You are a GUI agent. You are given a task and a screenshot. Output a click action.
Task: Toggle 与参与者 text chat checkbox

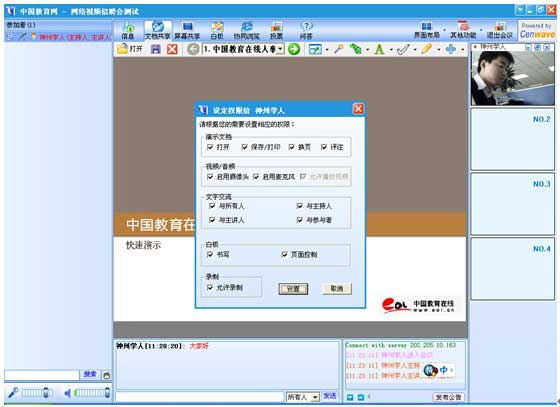click(300, 220)
